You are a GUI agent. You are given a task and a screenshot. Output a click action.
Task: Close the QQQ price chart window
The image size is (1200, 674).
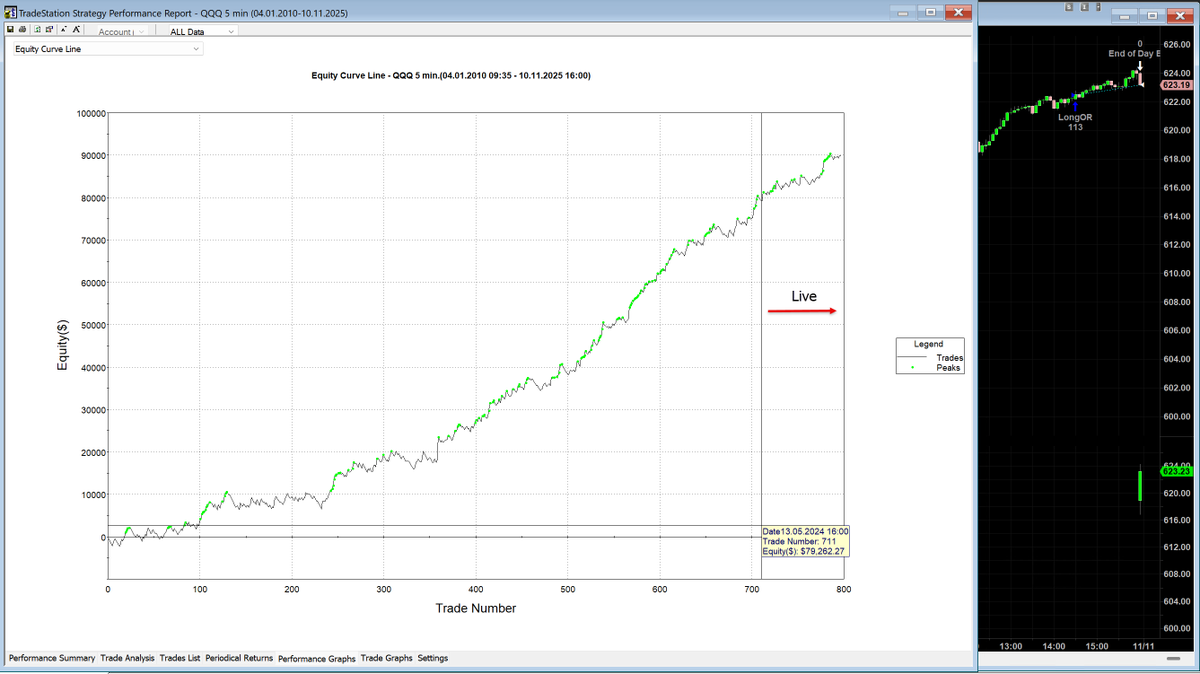(1180, 16)
